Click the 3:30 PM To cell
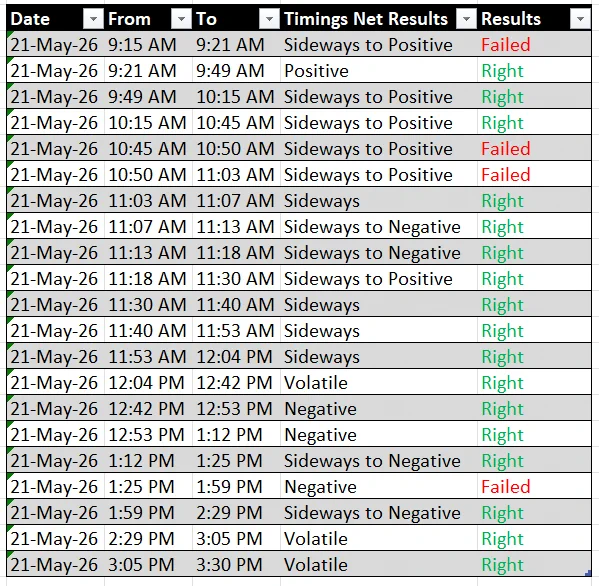The image size is (599, 586). [236, 564]
